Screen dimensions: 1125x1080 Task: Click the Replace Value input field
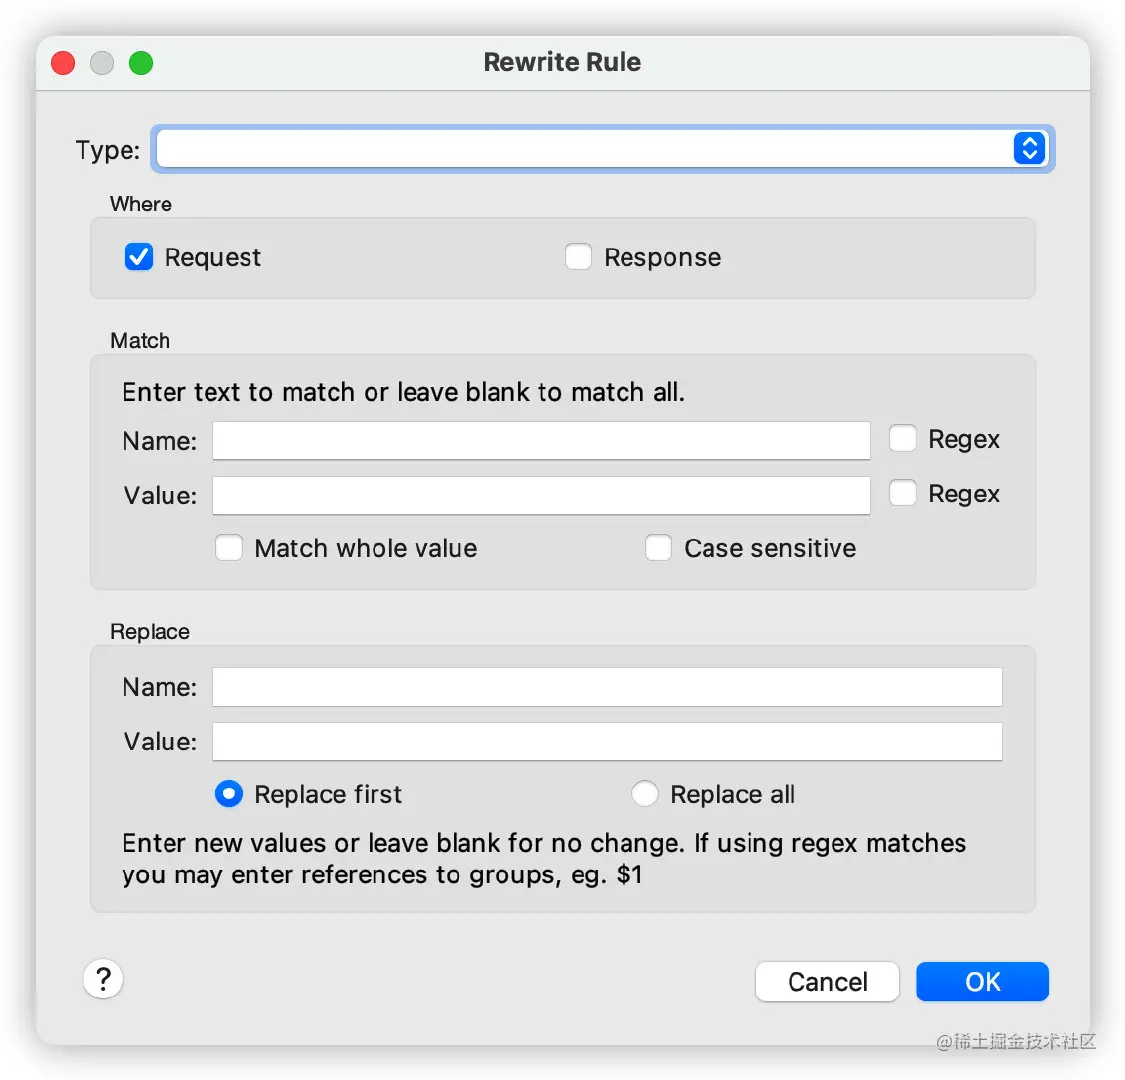click(607, 741)
